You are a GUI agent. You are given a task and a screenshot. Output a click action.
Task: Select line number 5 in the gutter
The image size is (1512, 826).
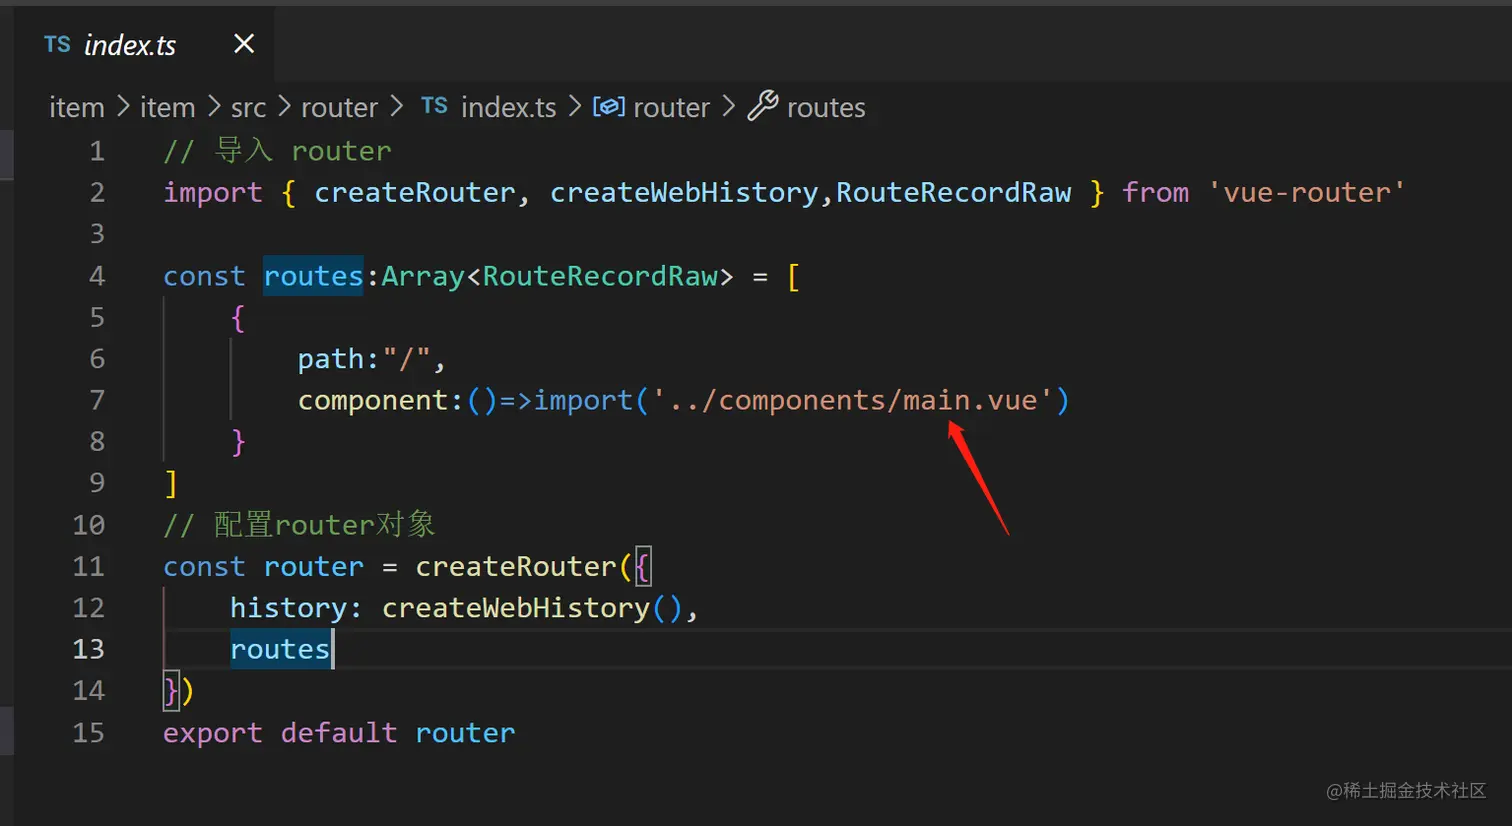tap(97, 318)
